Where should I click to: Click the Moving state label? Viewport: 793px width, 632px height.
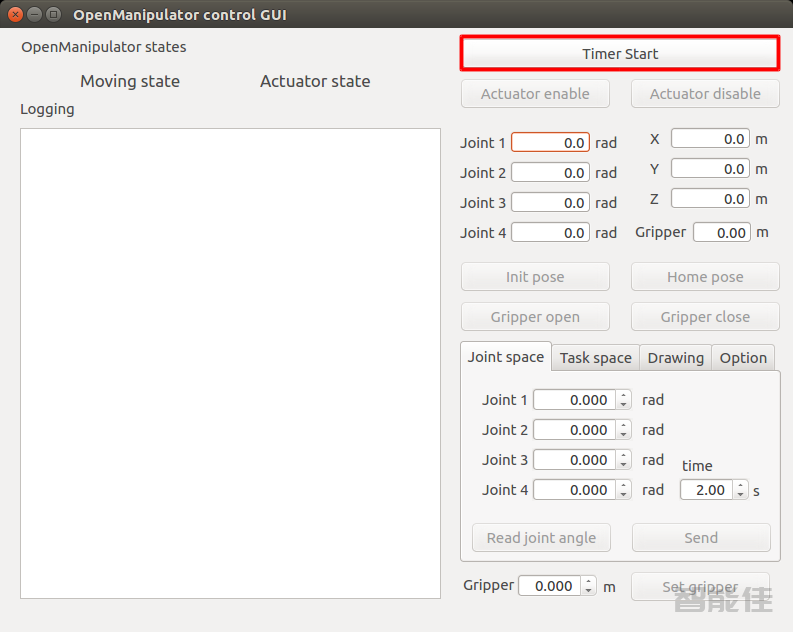pyautogui.click(x=130, y=81)
